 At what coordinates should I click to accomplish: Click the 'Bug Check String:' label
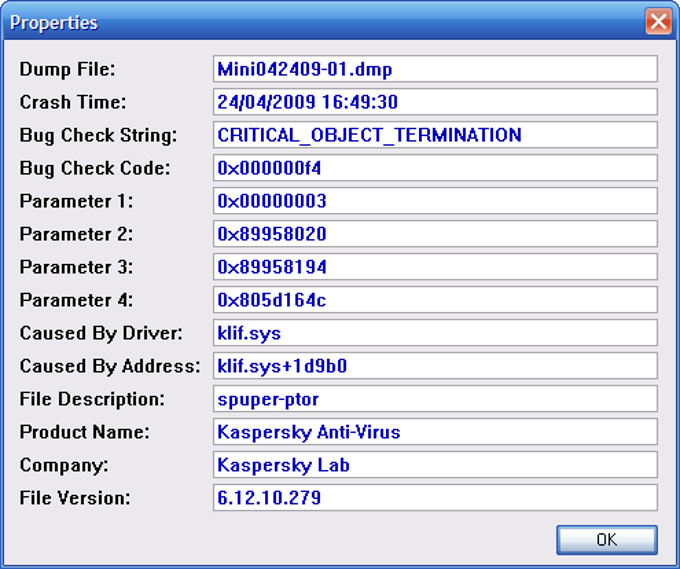coord(98,135)
